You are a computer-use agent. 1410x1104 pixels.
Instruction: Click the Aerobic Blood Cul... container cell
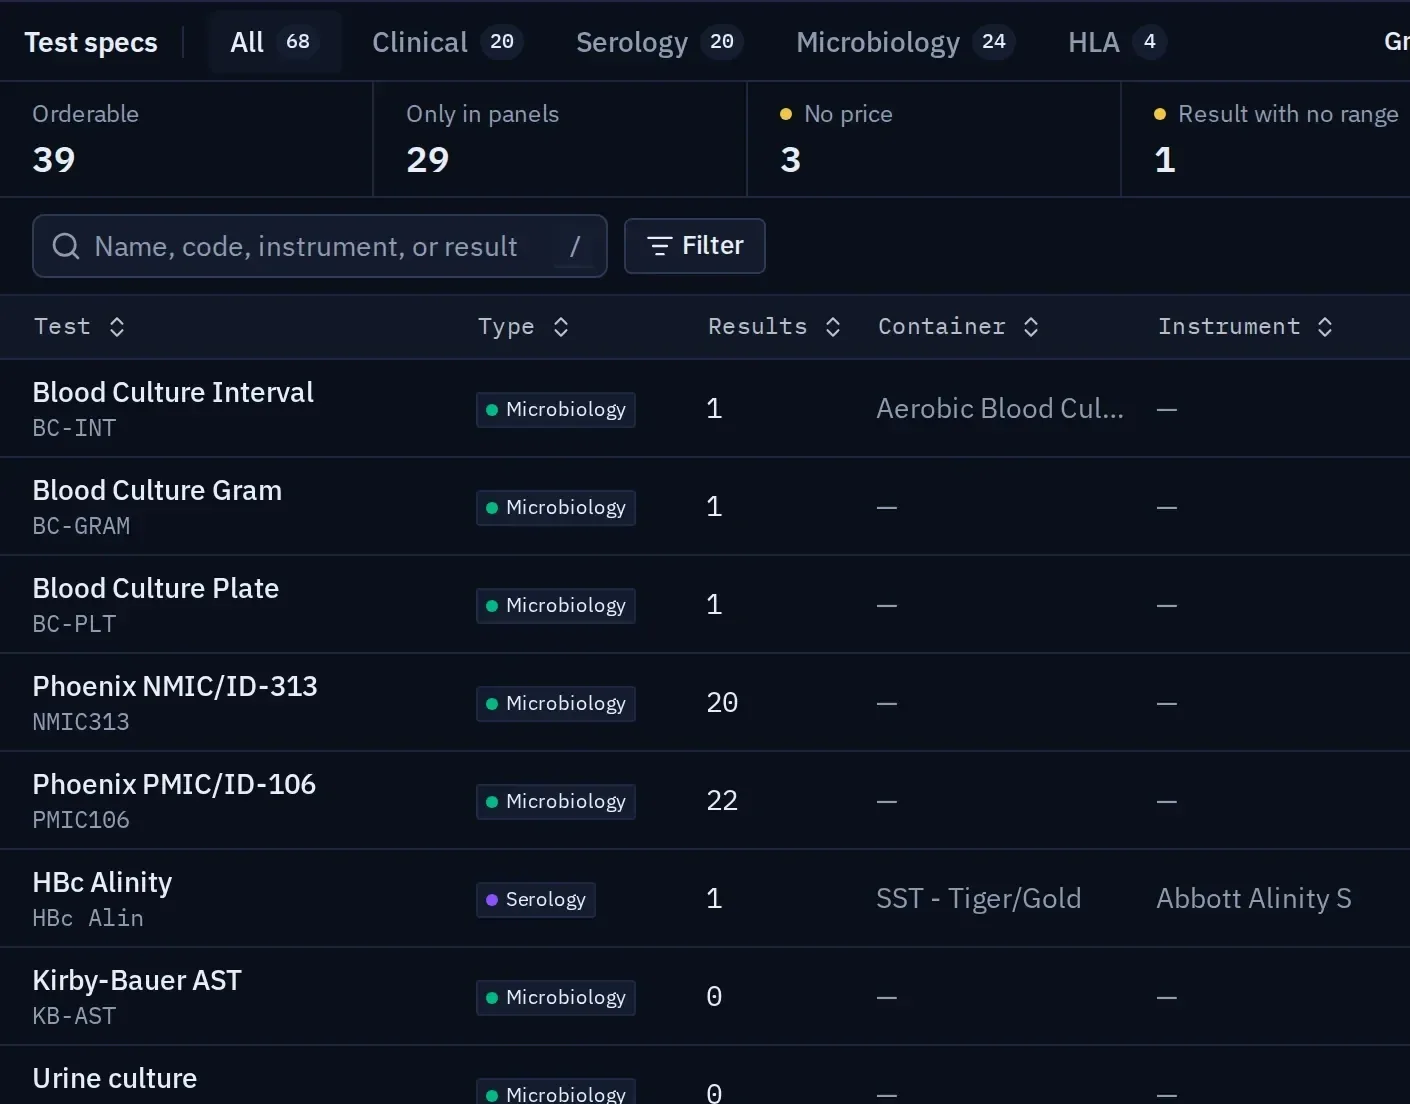tap(1000, 408)
